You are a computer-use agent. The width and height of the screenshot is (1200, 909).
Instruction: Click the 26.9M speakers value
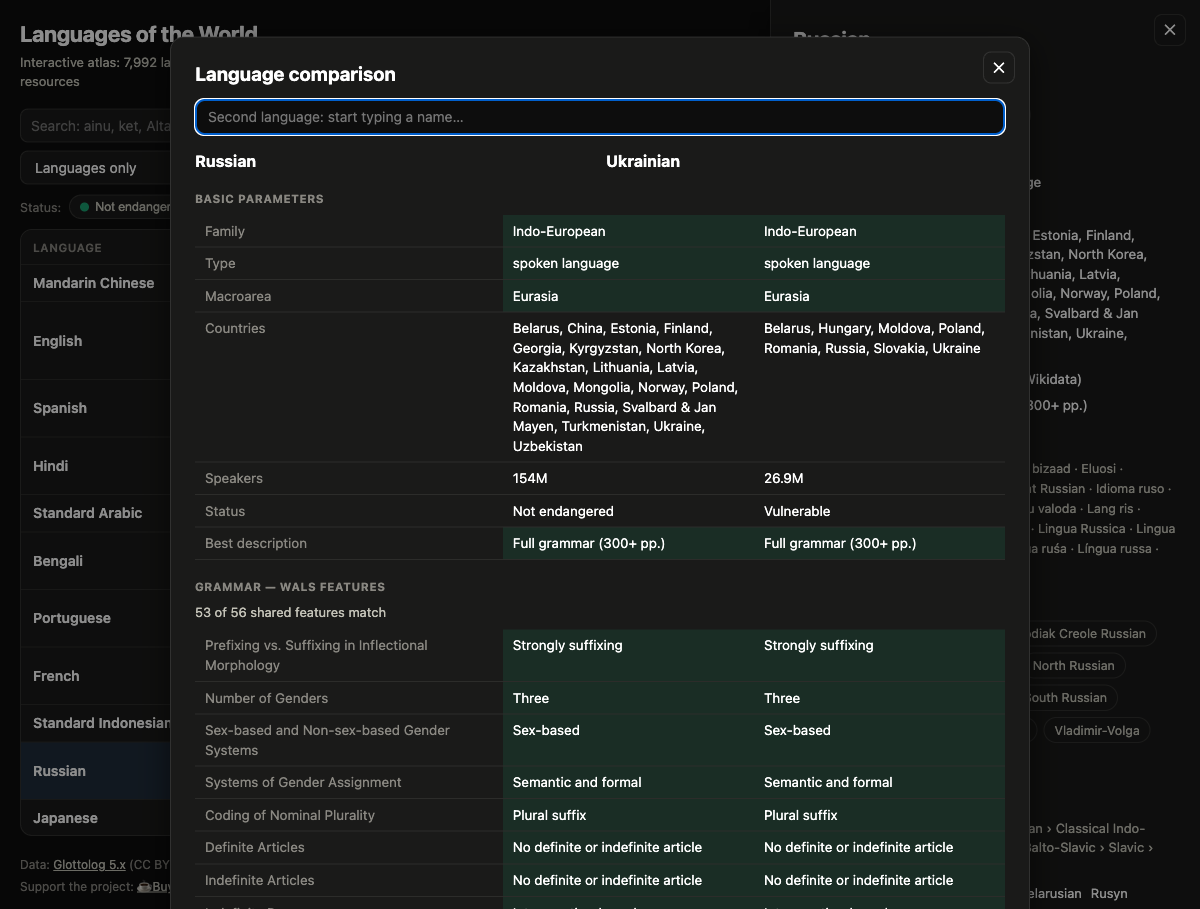click(784, 478)
